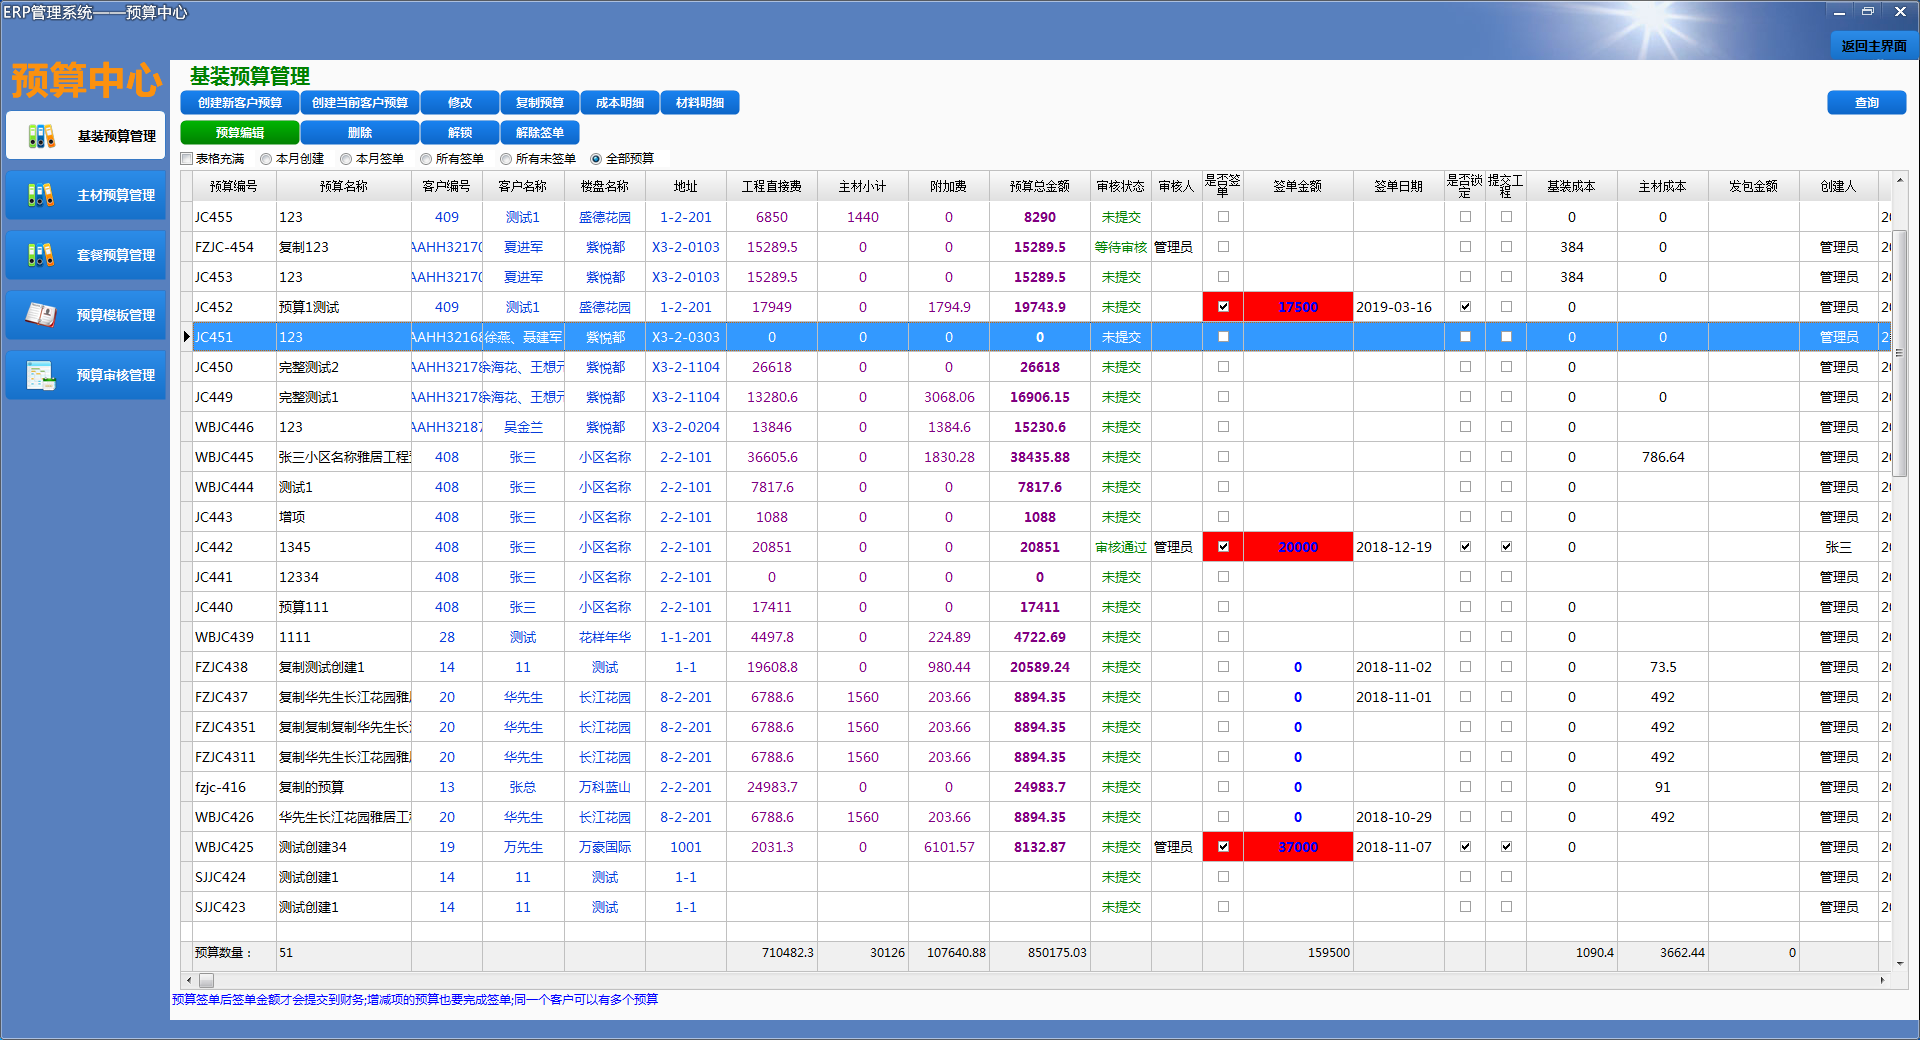Click the 修改 button
Screen dimensions: 1920x1040
click(460, 103)
